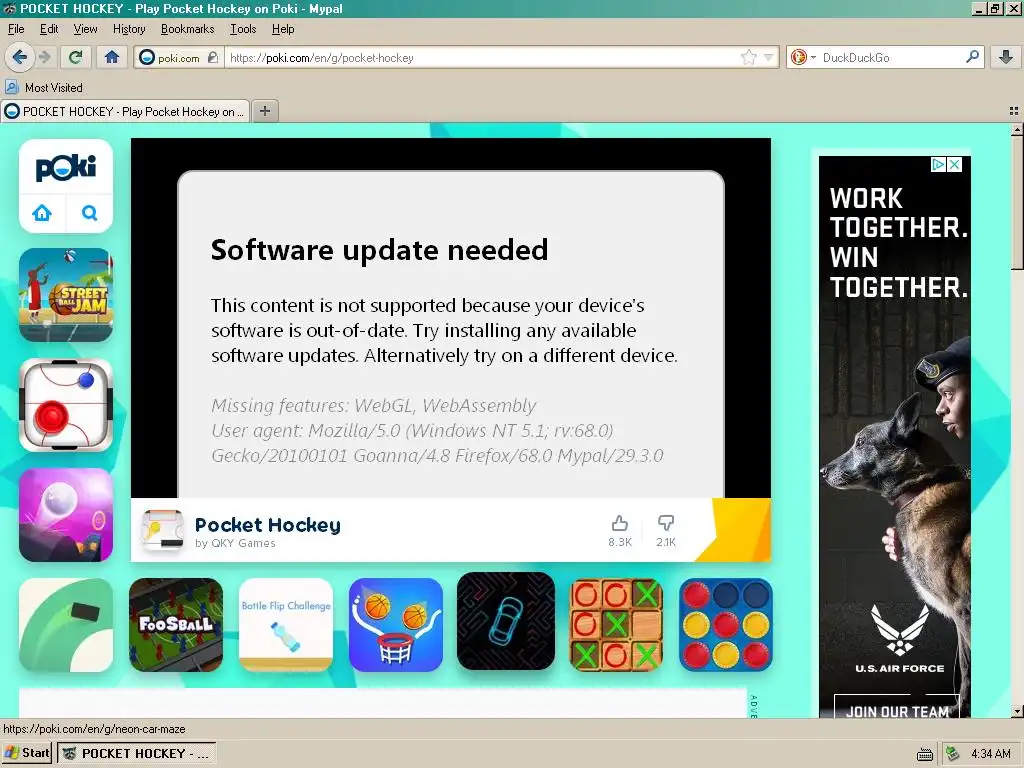
Task: Open the File menu
Action: click(16, 29)
